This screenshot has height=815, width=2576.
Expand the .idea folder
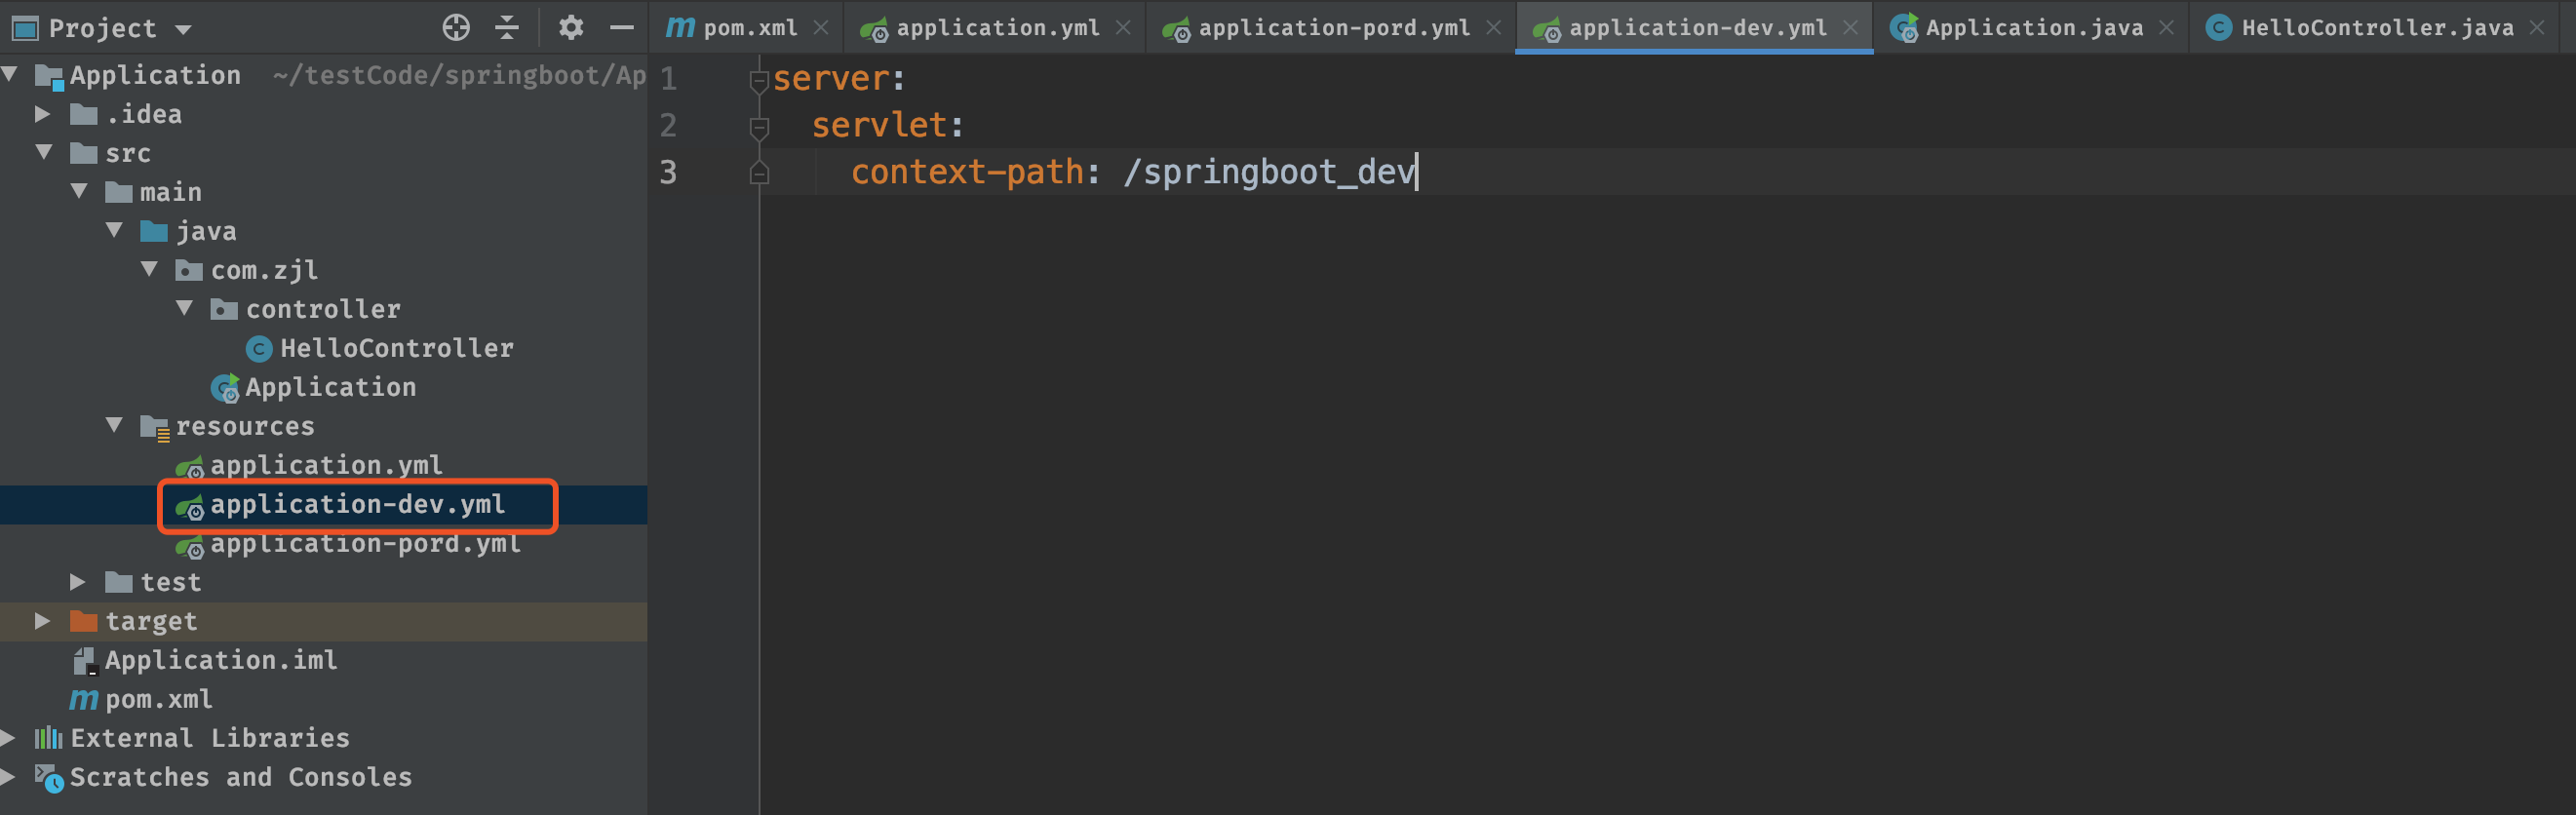(42, 114)
